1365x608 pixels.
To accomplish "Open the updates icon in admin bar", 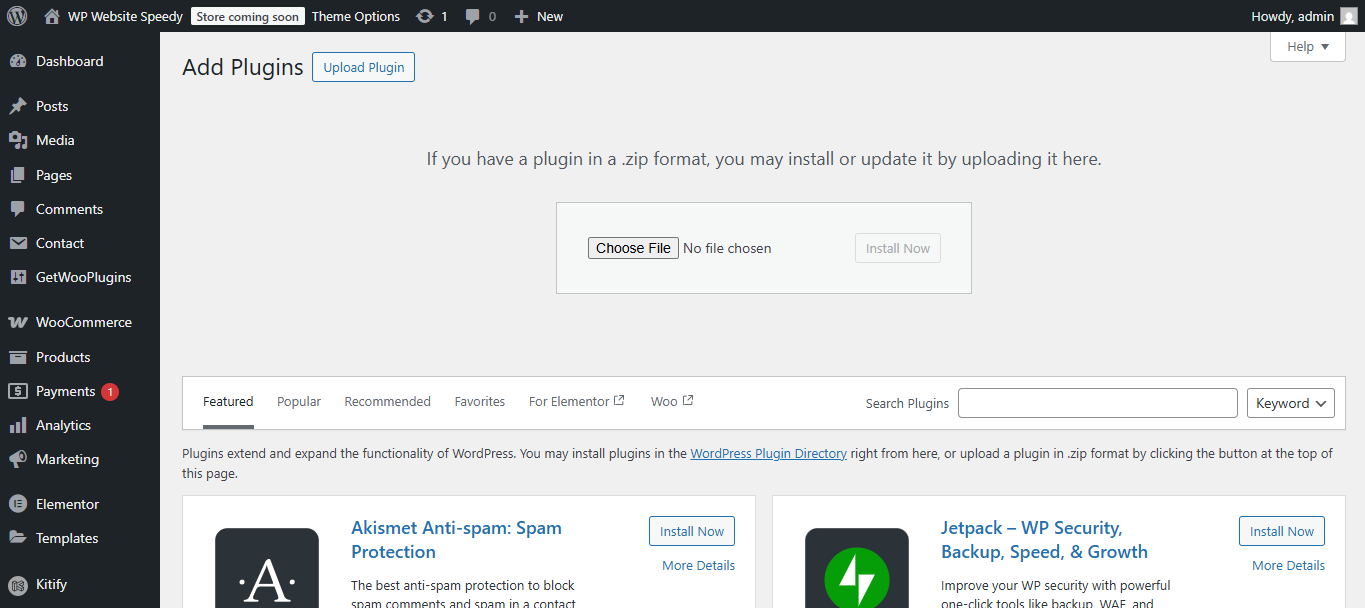I will [425, 16].
